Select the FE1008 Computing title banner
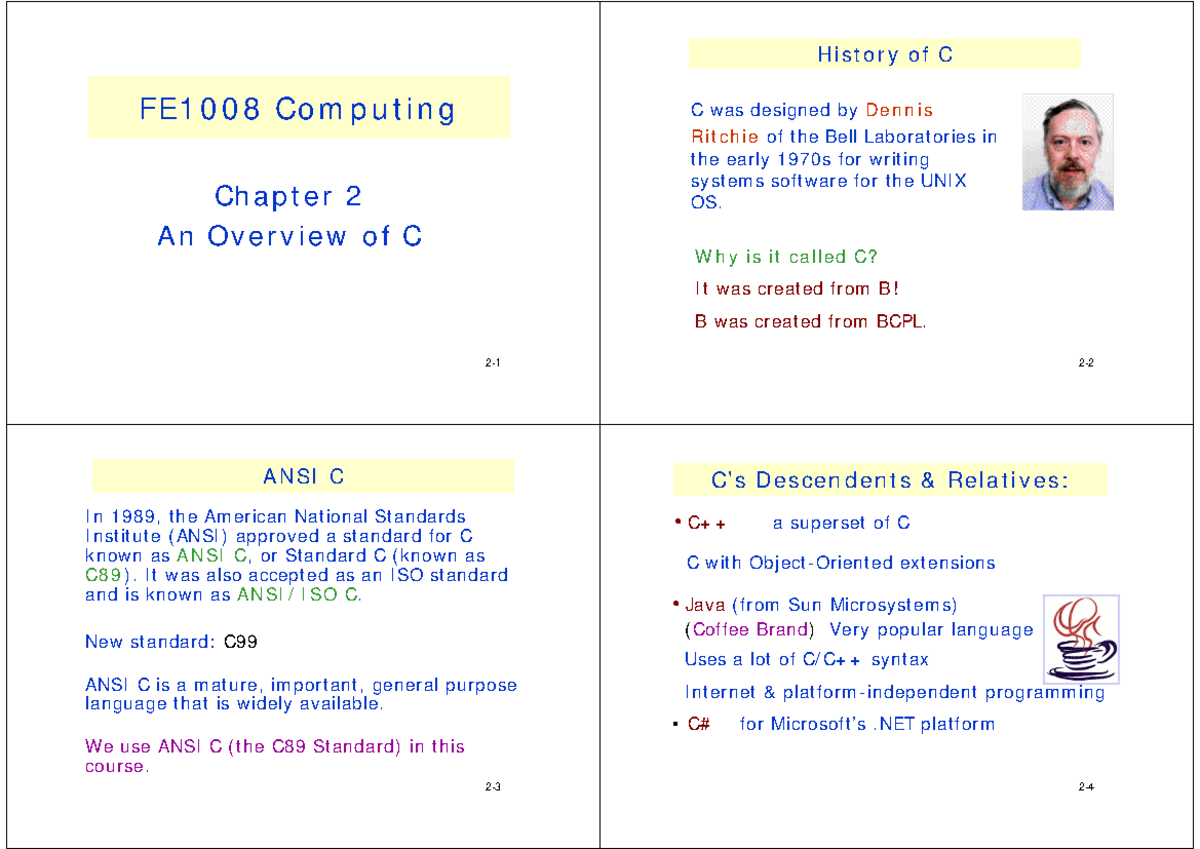Image resolution: width=1200 pixels, height=849 pixels. point(298,107)
